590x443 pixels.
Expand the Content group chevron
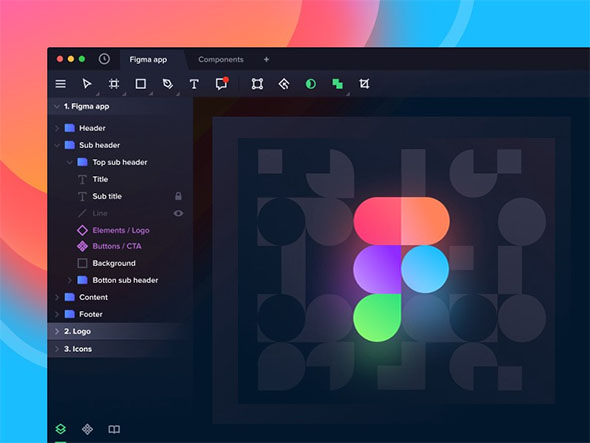tap(57, 297)
